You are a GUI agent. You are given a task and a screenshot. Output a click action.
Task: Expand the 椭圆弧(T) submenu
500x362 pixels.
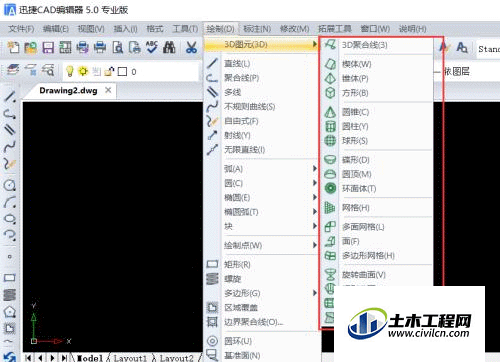point(261,212)
